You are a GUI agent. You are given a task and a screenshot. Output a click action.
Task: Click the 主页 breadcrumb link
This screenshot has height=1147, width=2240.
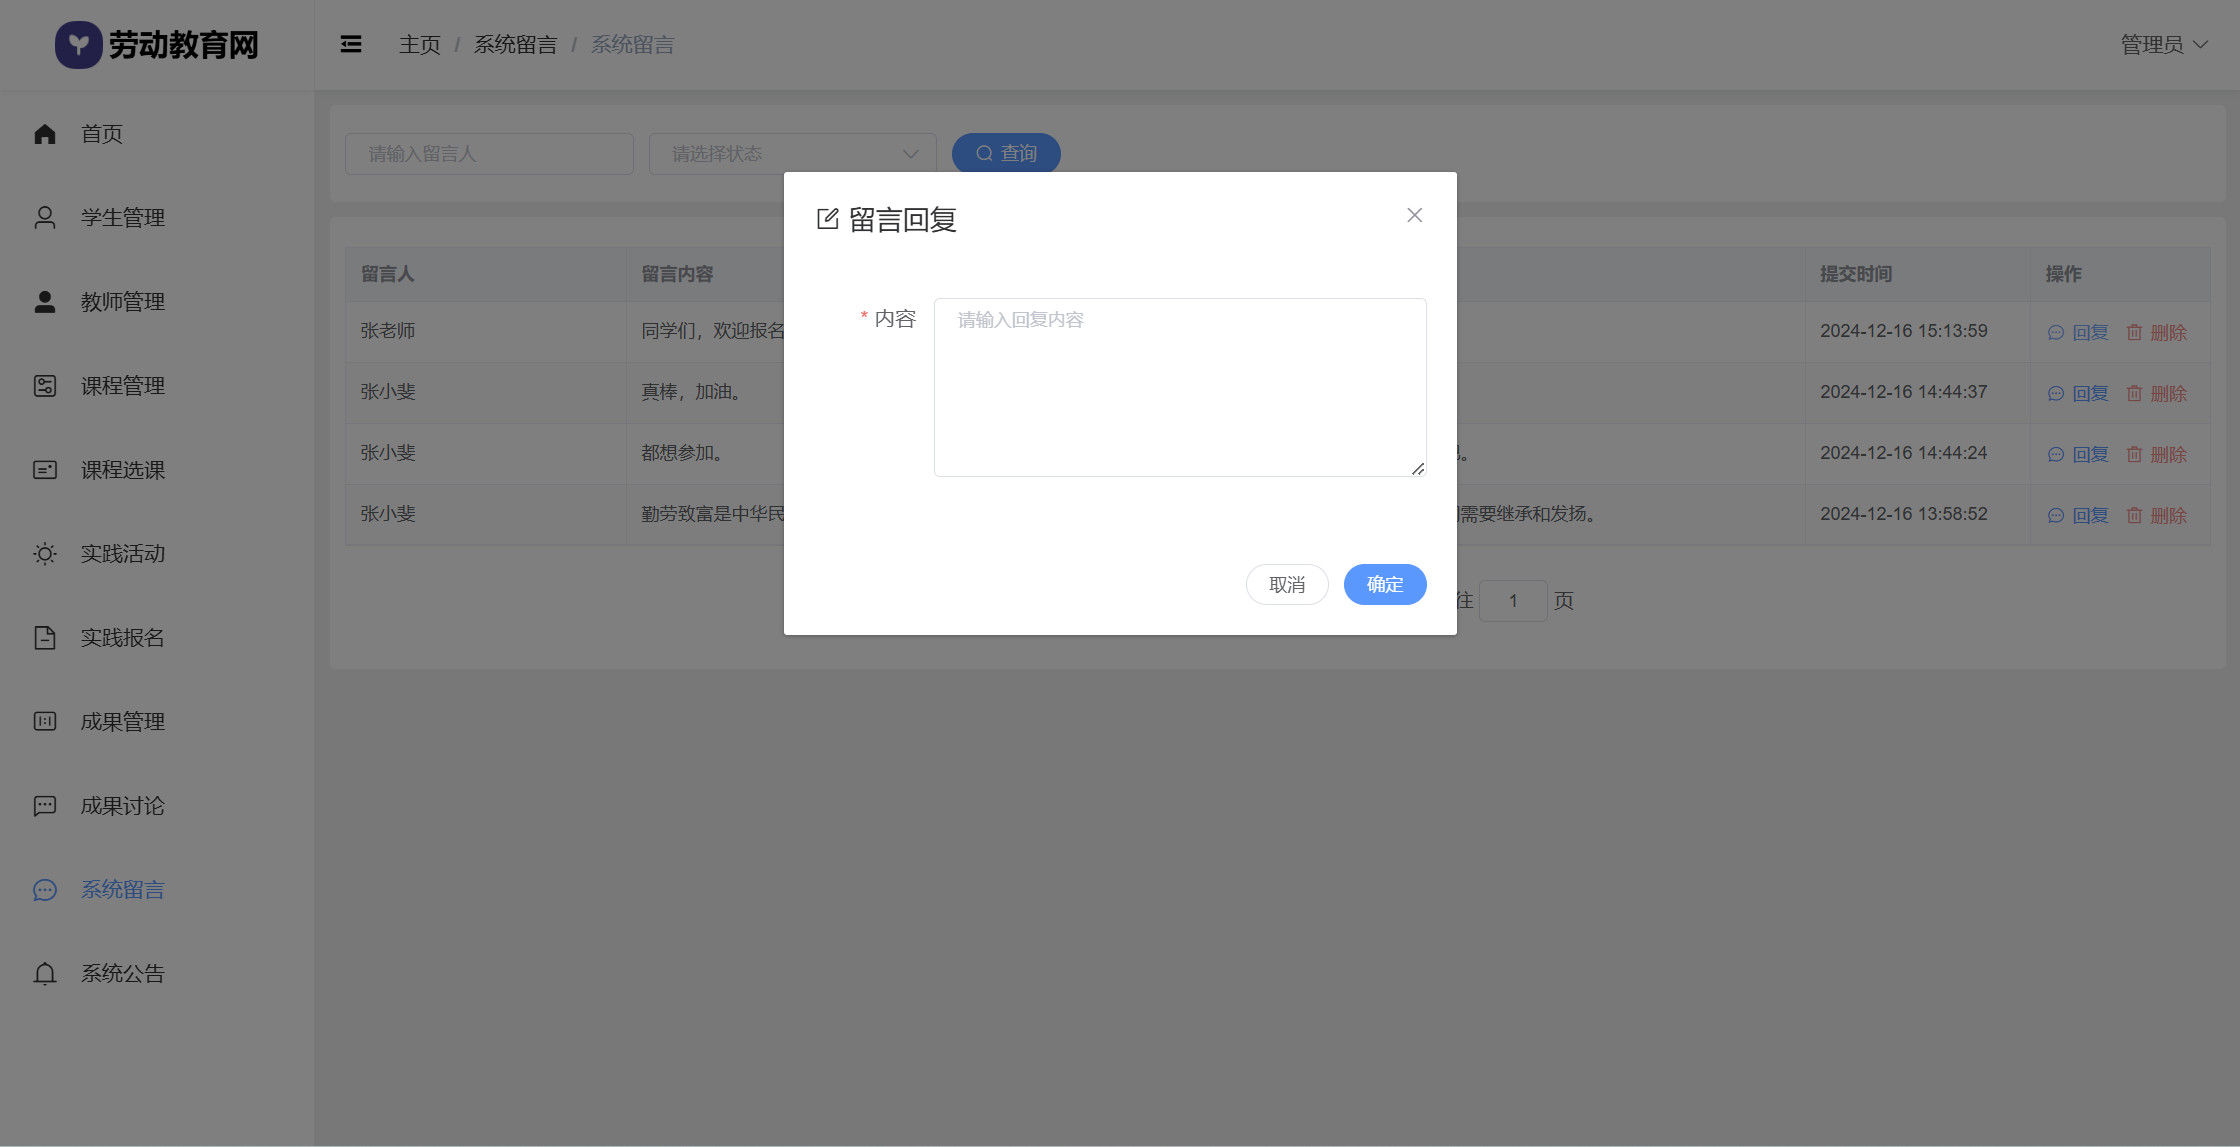(419, 45)
